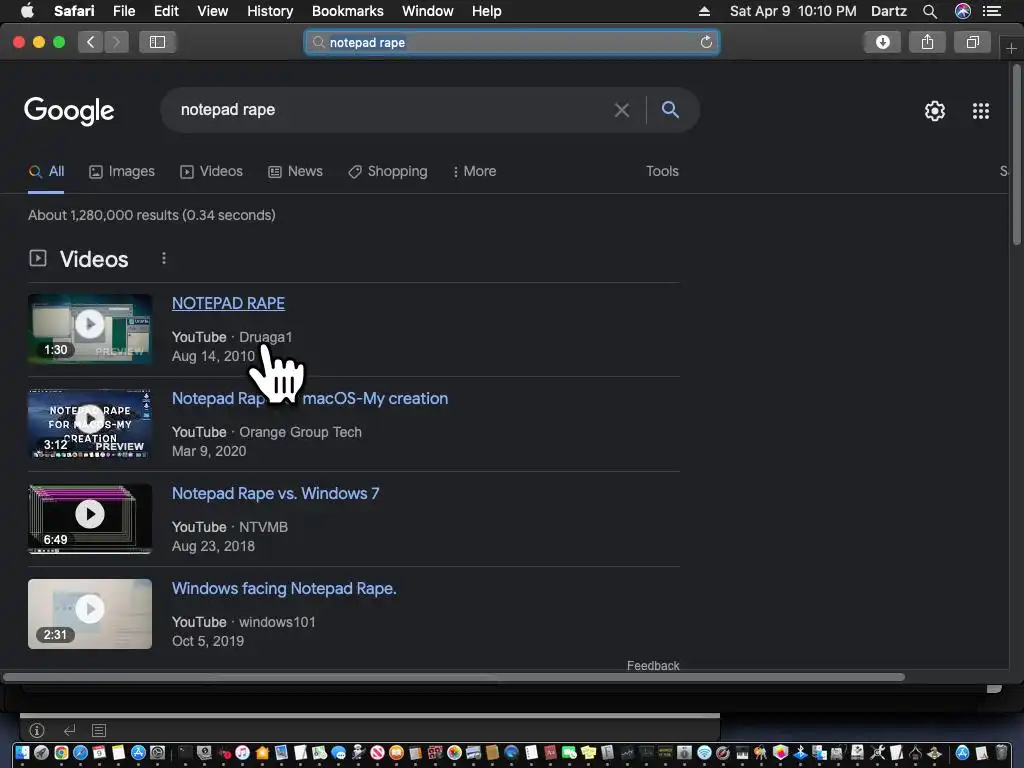
Task: Open the Edit menu
Action: tap(166, 11)
